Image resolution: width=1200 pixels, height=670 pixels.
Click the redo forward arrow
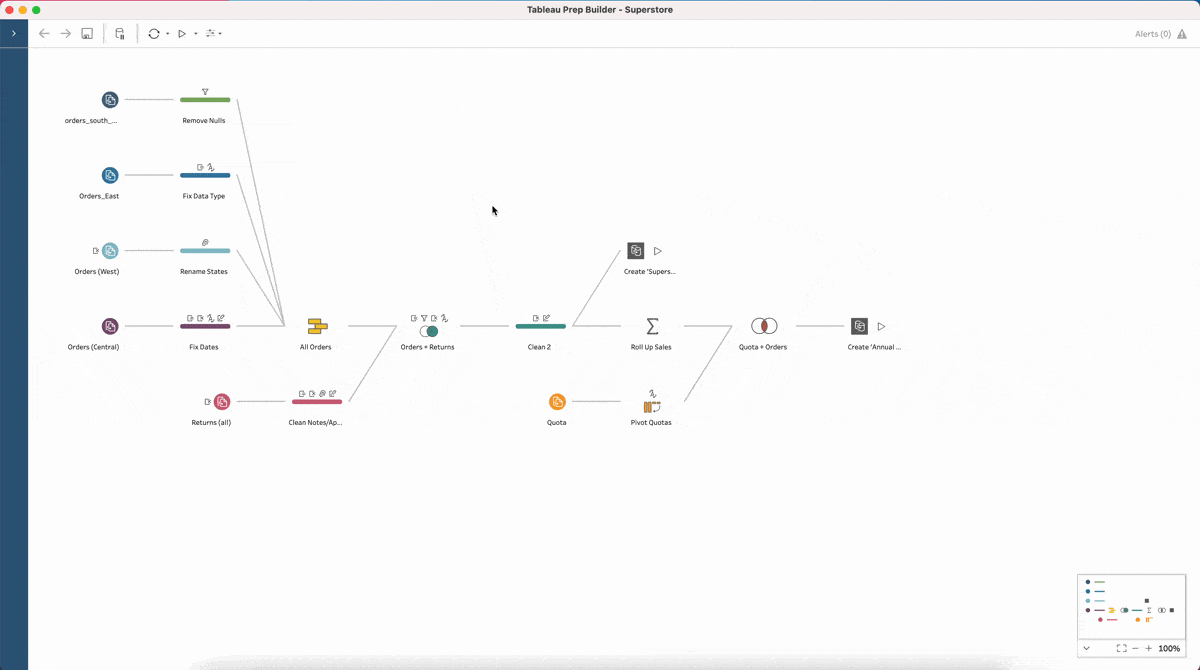pyautogui.click(x=66, y=33)
